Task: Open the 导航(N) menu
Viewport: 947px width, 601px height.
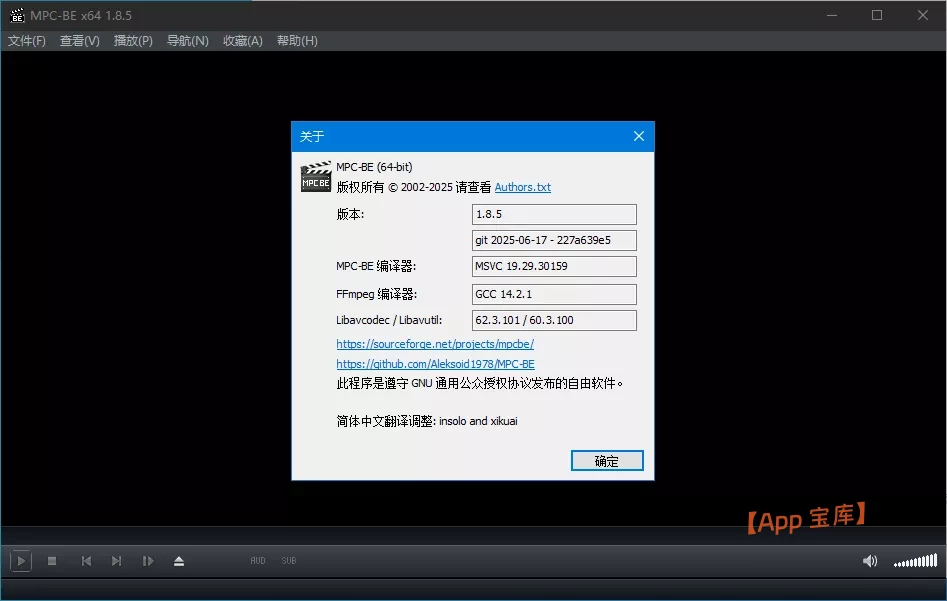Action: [186, 41]
